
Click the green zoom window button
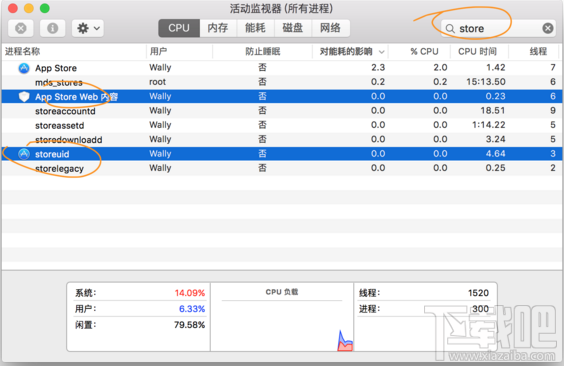[x=45, y=8]
